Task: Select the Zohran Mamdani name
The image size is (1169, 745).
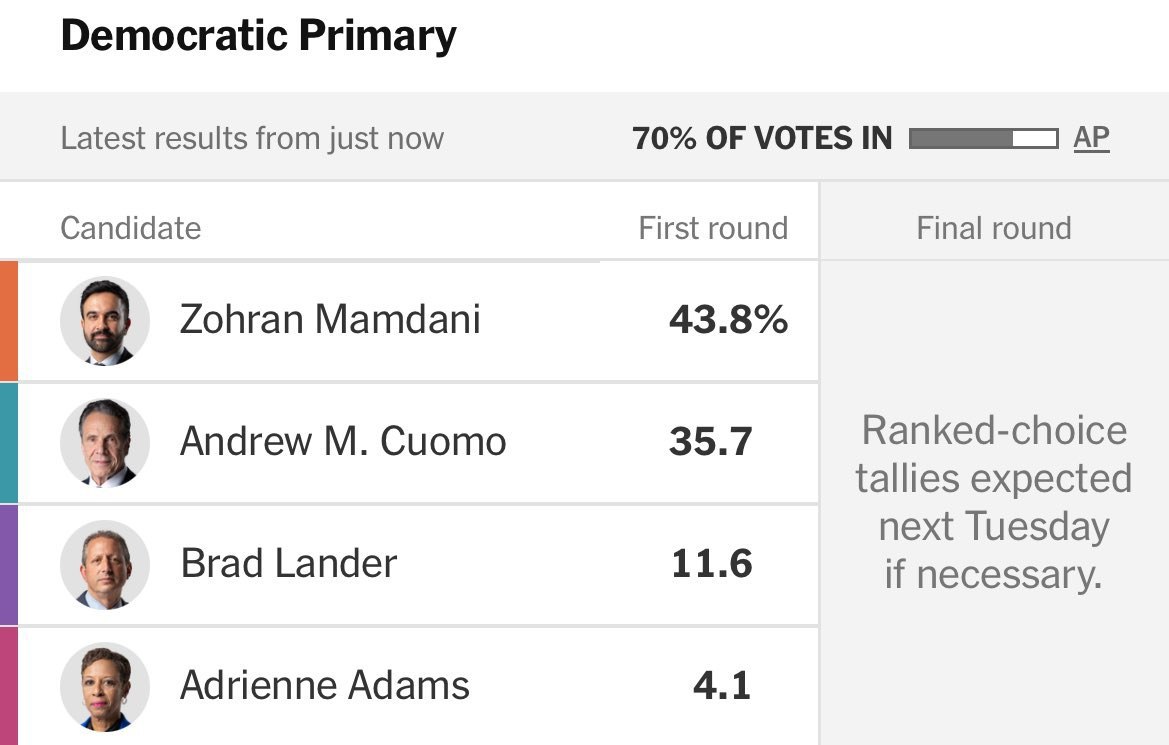Action: [x=330, y=320]
